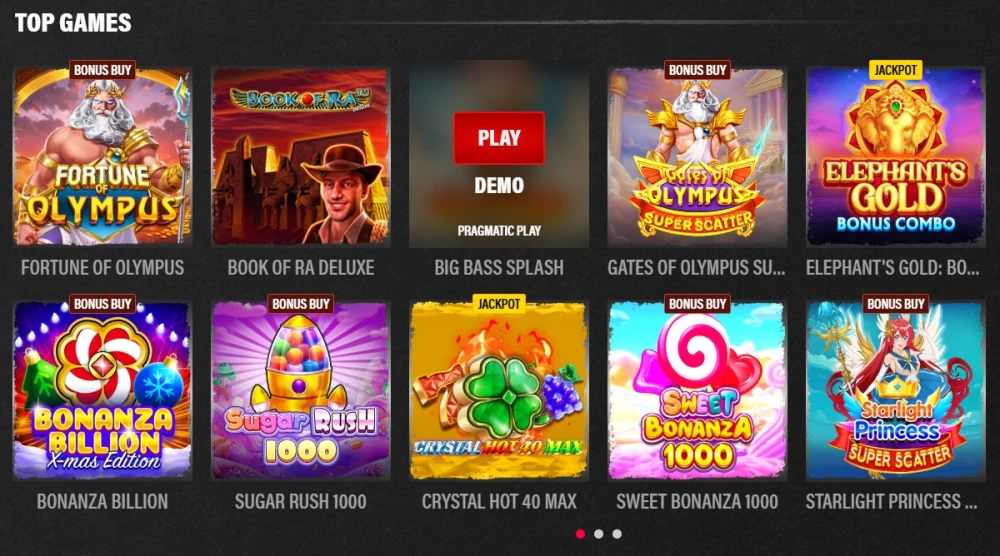Open the Book of Ra Deluxe thumbnail
The height and width of the screenshot is (556, 1000).
(300, 156)
